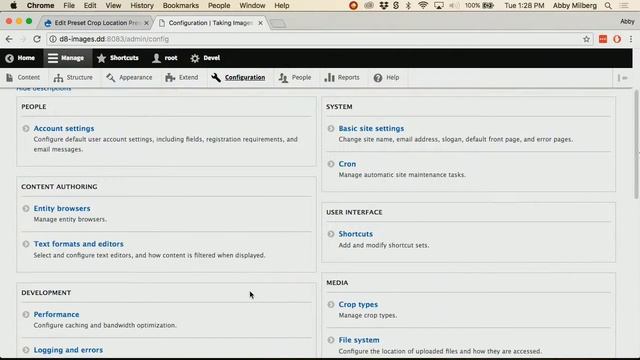Viewport: 640px width, 360px height.
Task: Open Logging and errors link
Action: point(68,350)
